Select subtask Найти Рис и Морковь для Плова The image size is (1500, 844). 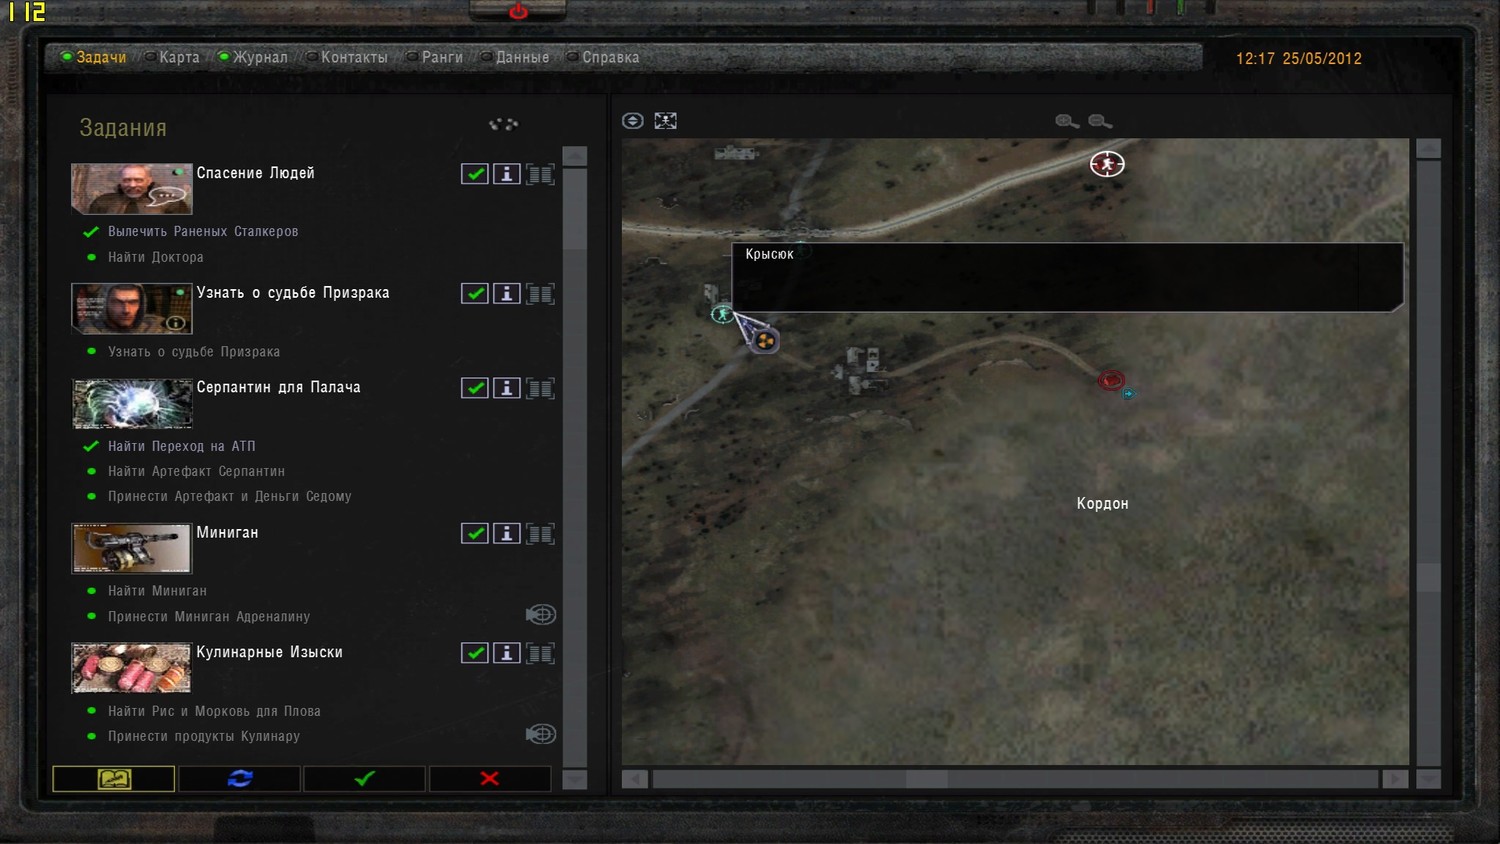pyautogui.click(x=214, y=711)
